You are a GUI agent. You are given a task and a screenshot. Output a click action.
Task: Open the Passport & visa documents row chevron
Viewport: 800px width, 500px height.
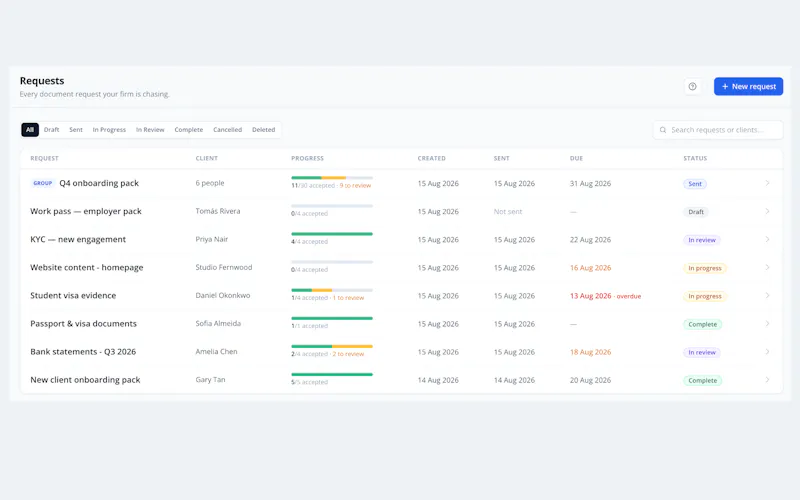click(x=767, y=323)
